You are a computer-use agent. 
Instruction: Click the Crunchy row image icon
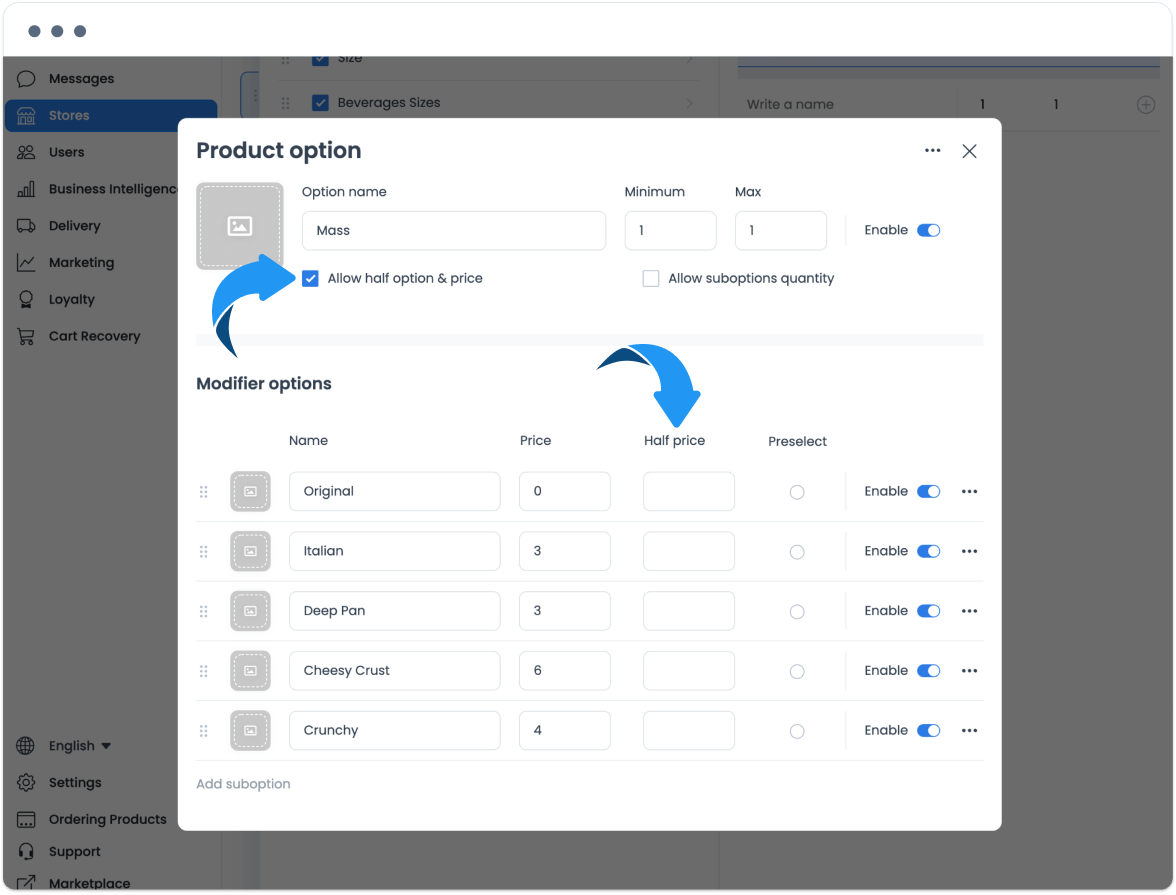coord(250,731)
